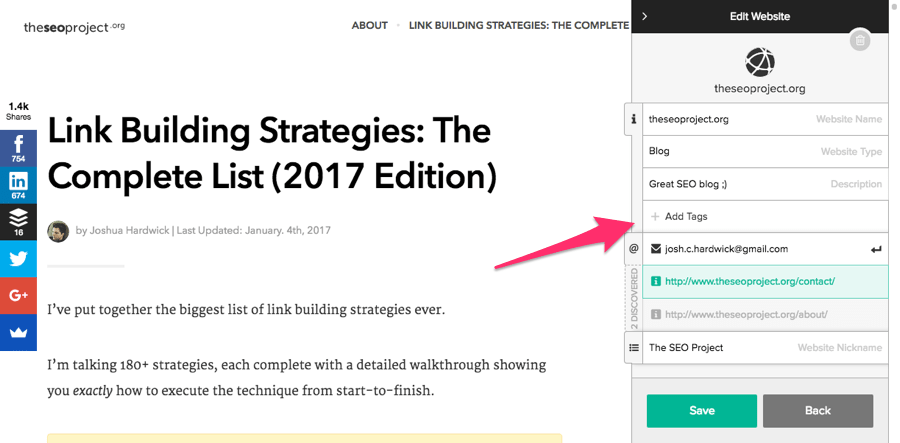Click the crown icon in share bar
The image size is (900, 443).
(18, 332)
